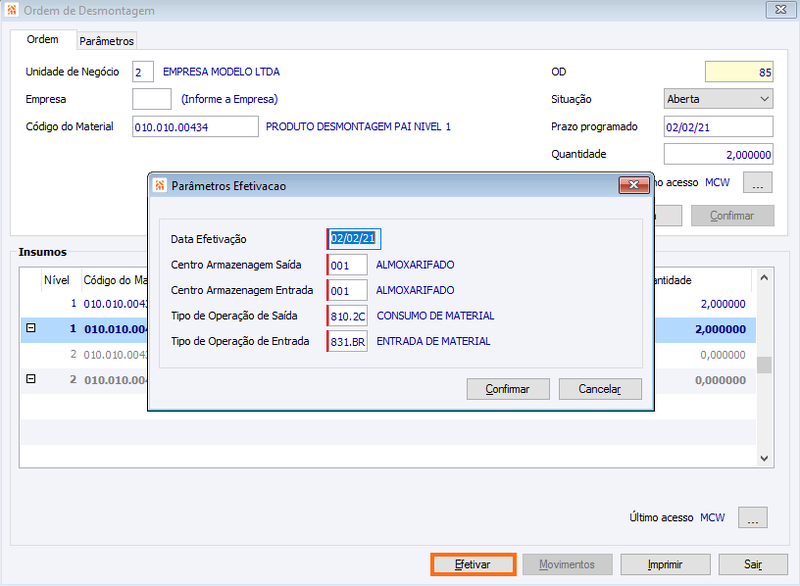Click ALMOXARIFADO beside Centro Armazenagem Entrada
Viewport: 800px width, 586px height.
tap(415, 290)
